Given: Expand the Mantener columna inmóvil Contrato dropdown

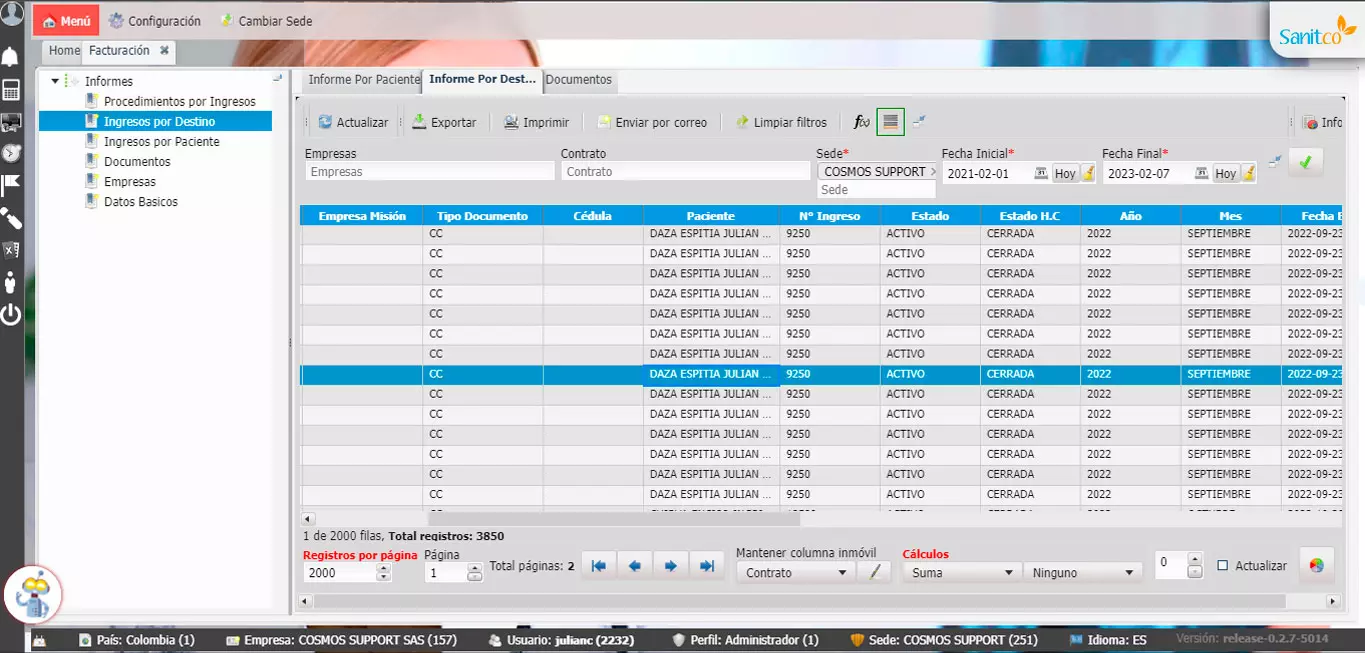Looking at the screenshot, I should tap(795, 573).
